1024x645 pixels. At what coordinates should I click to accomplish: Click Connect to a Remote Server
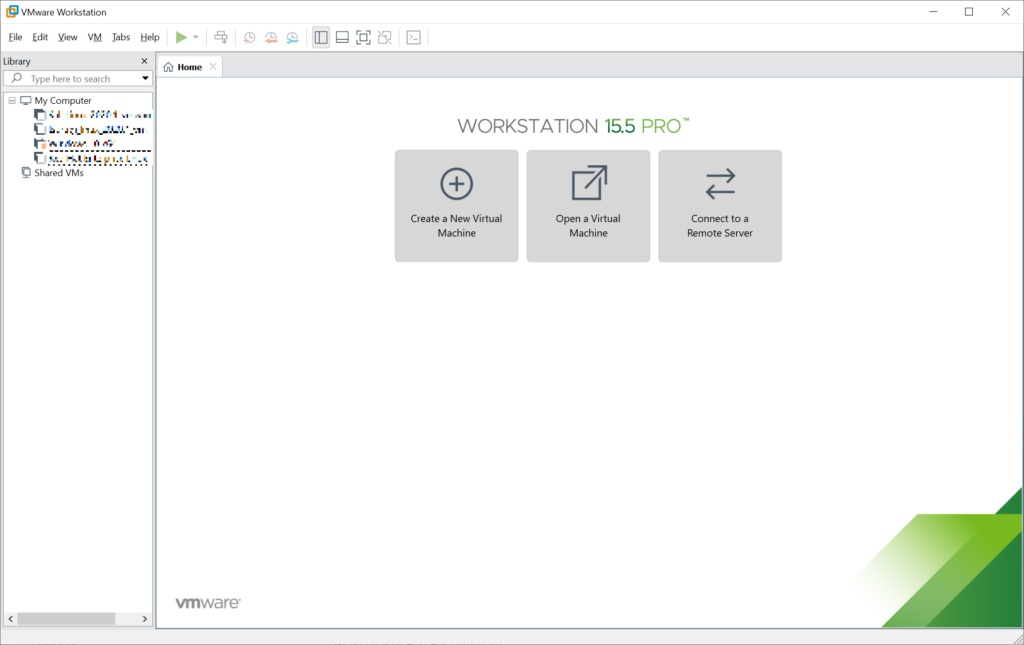click(720, 206)
